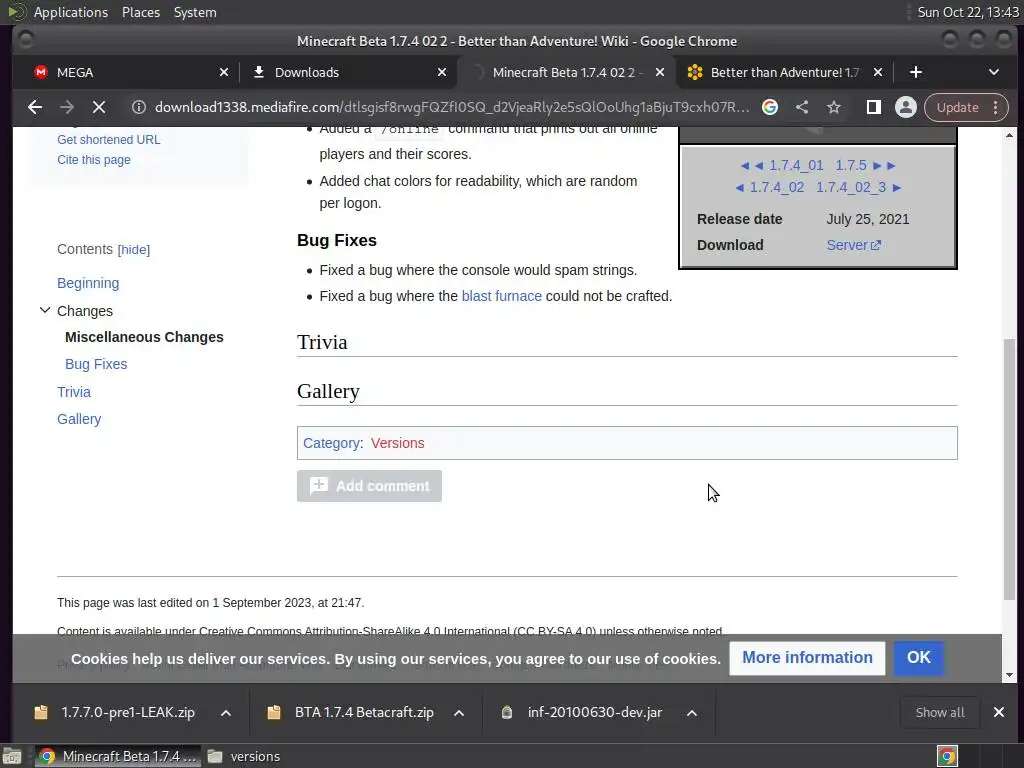Switch to versions folder in taskbar
This screenshot has width=1024, height=768.
[x=244, y=756]
